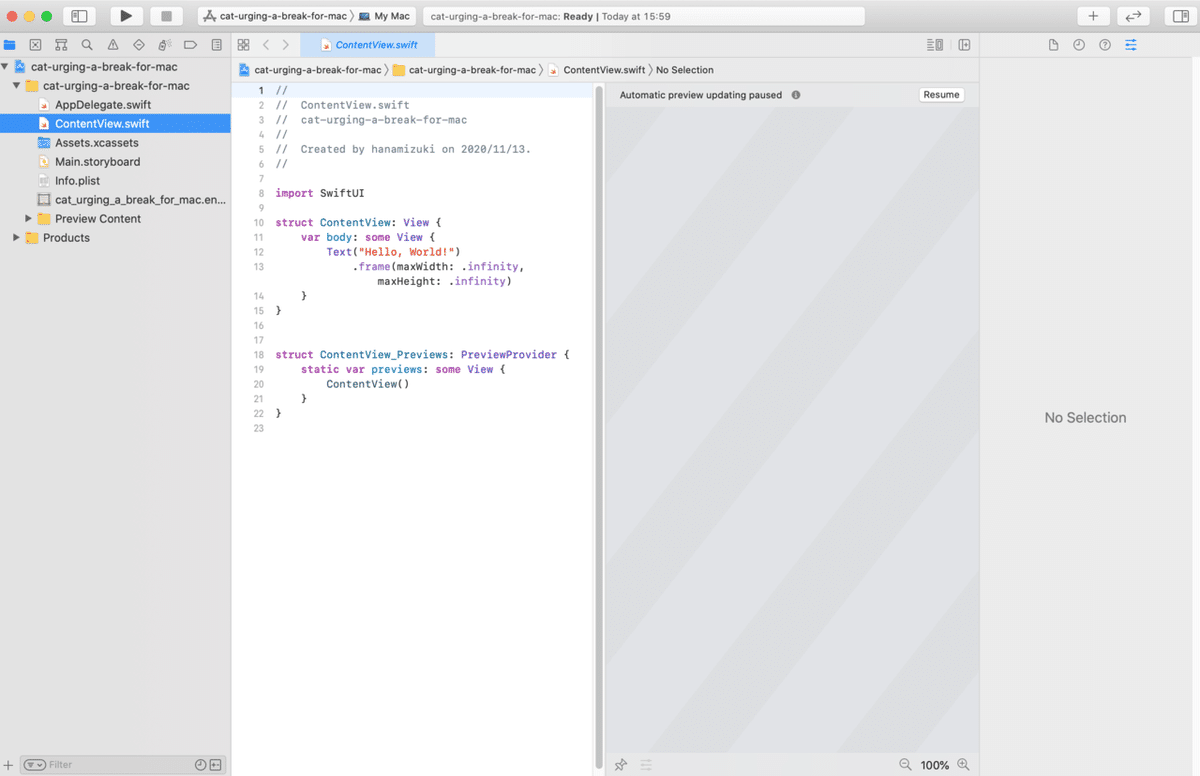This screenshot has width=1200, height=776.
Task: Open the editor options menu icon
Action: point(935,45)
